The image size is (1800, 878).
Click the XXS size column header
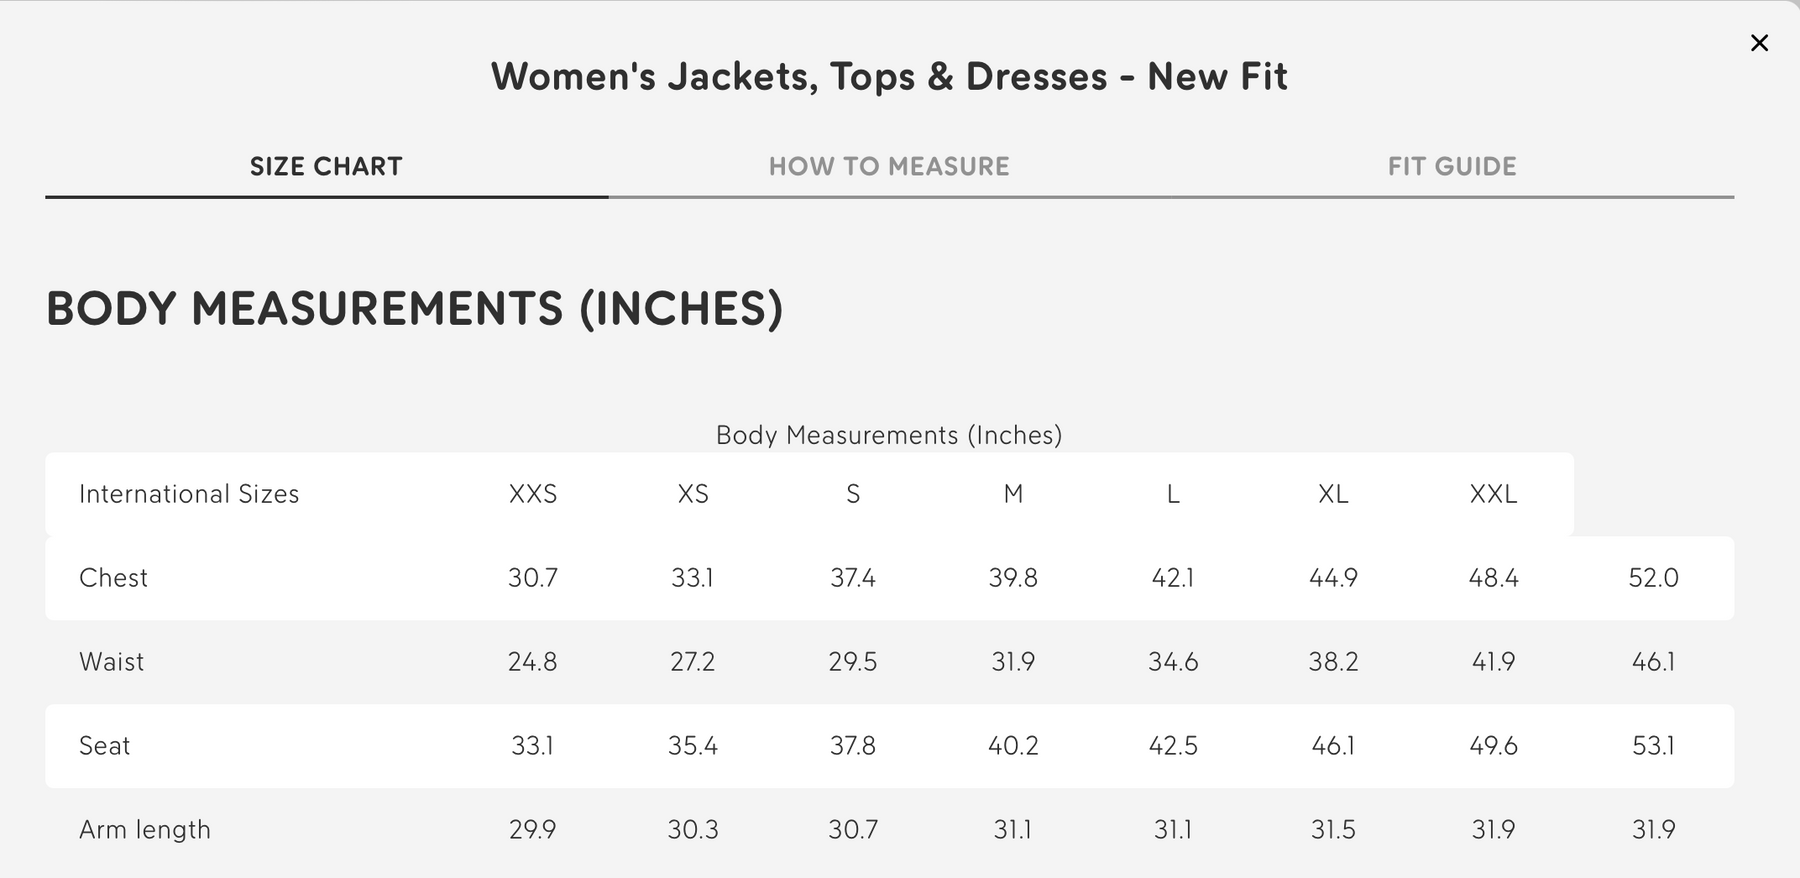[x=533, y=494]
